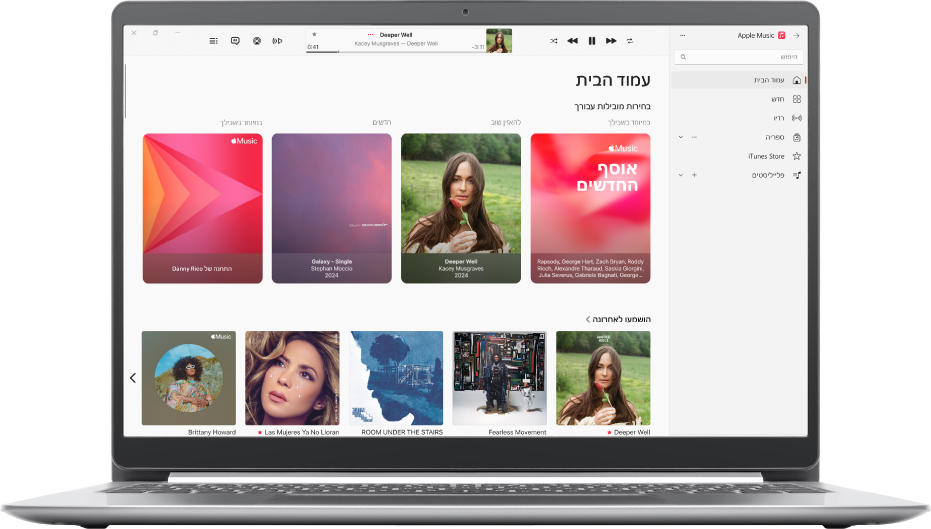
Task: Click the red Apple Music app icon
Action: pyautogui.click(x=781, y=36)
